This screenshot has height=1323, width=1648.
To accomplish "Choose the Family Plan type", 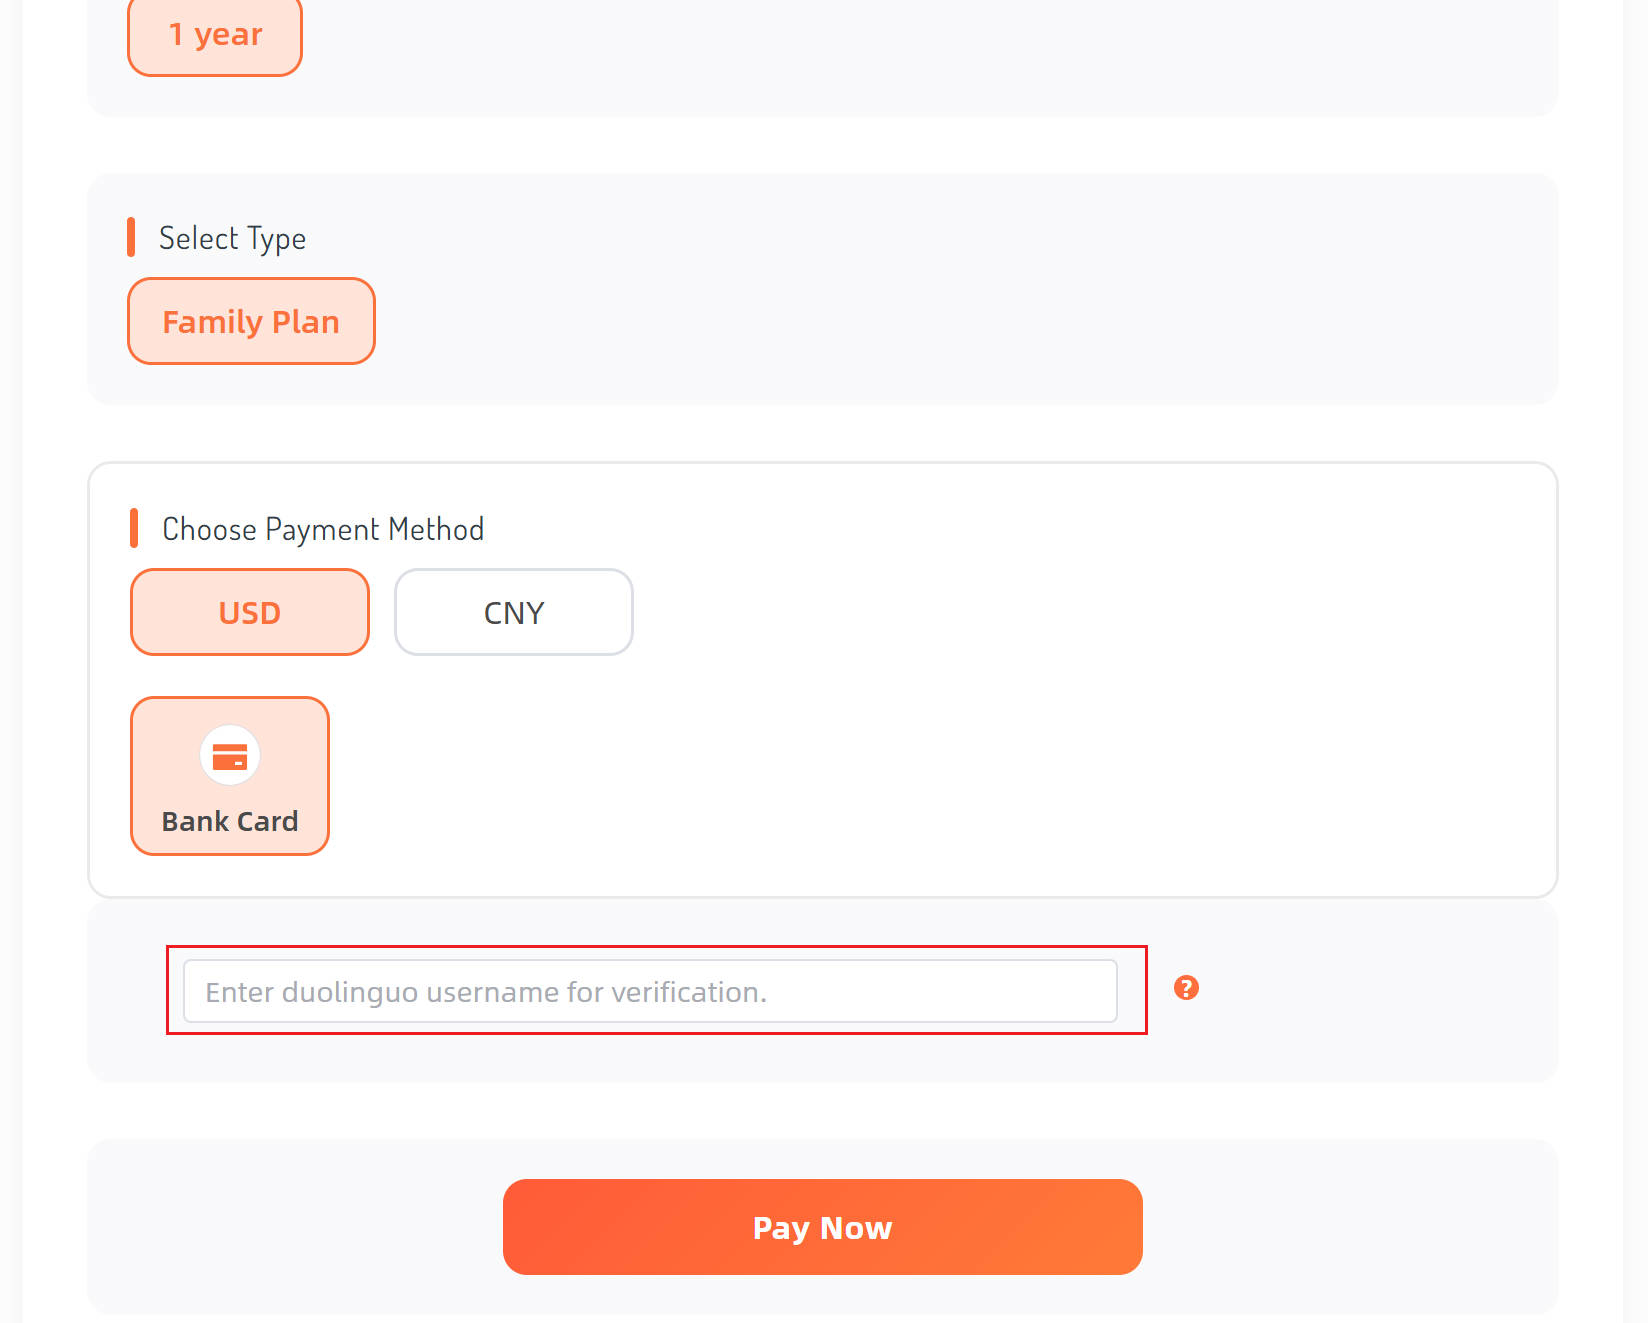I will pos(251,321).
